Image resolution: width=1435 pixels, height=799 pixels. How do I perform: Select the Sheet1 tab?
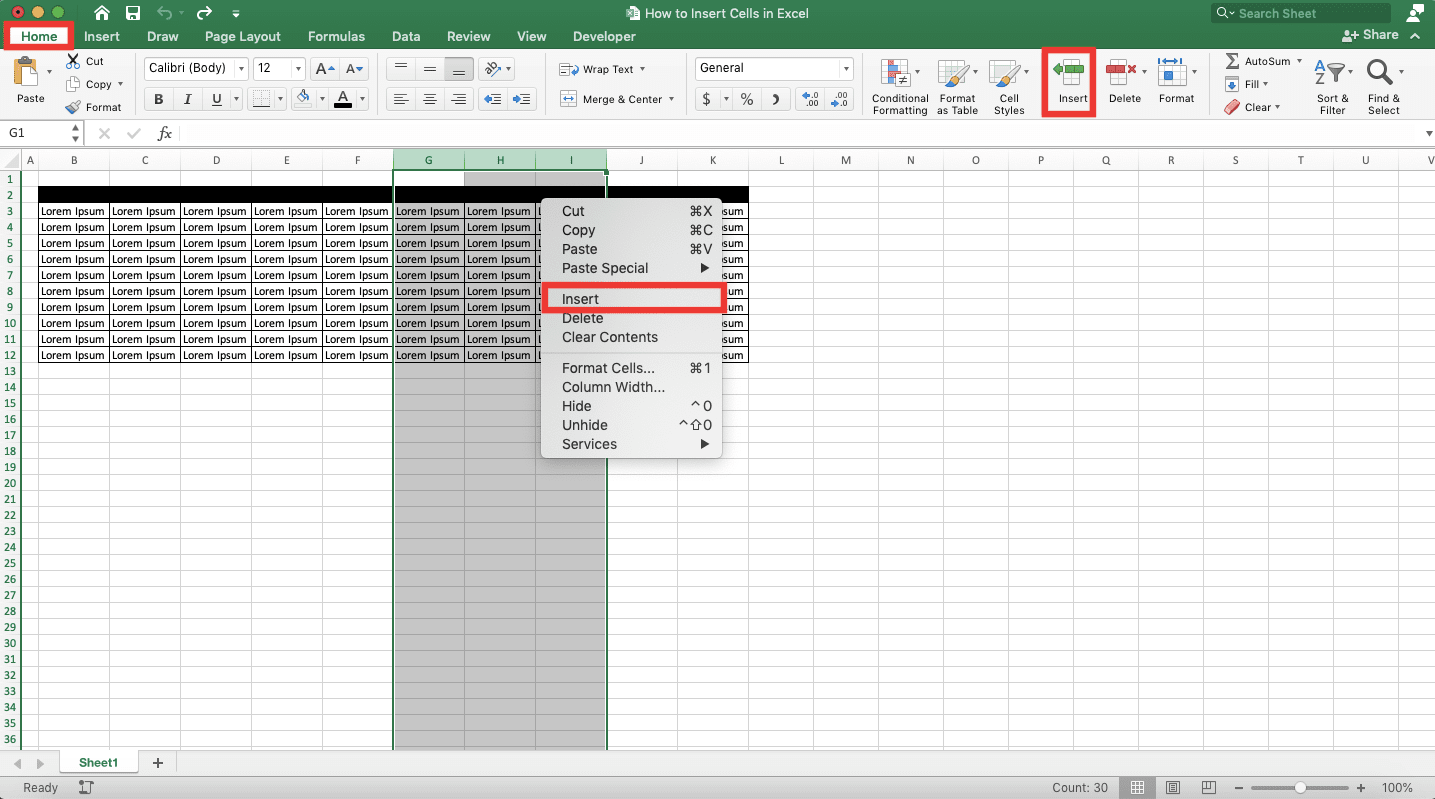98,762
